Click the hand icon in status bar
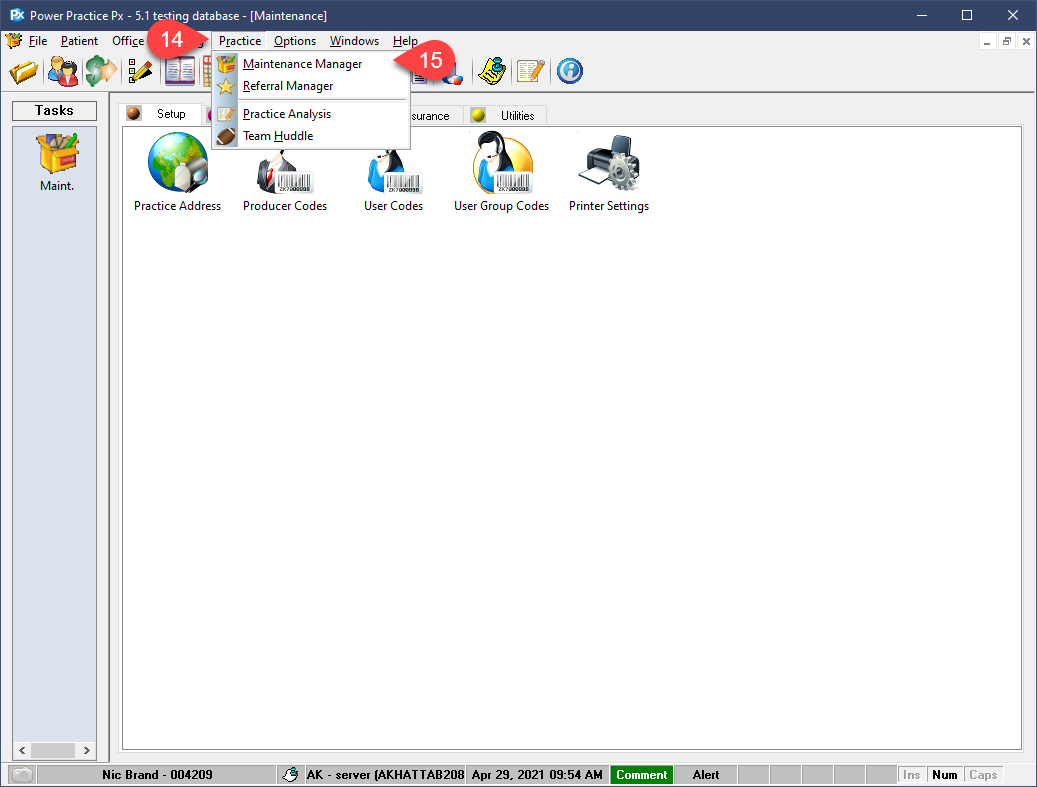Screen dimensions: 1037x787 point(290,774)
